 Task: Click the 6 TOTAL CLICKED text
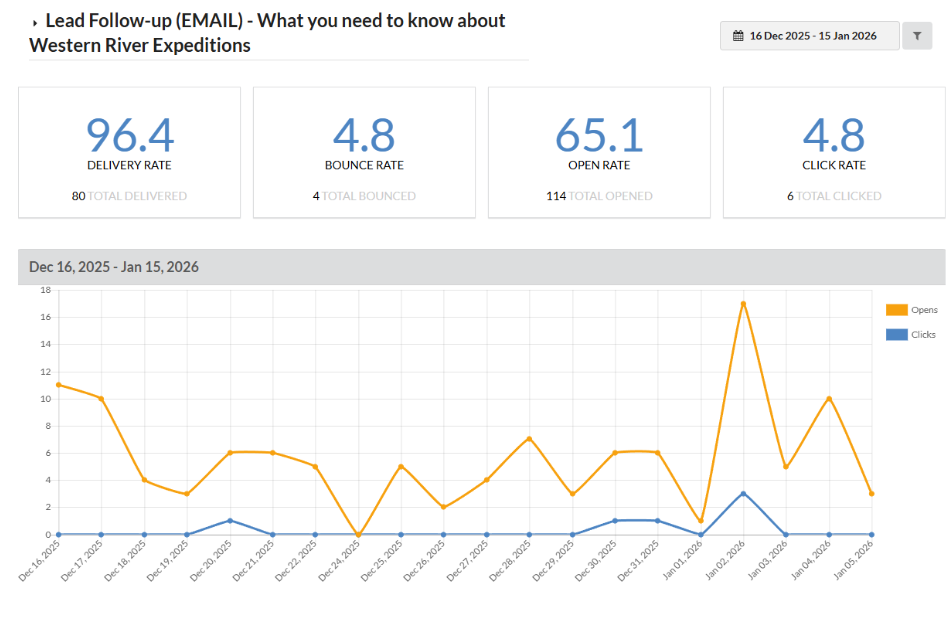coord(834,196)
